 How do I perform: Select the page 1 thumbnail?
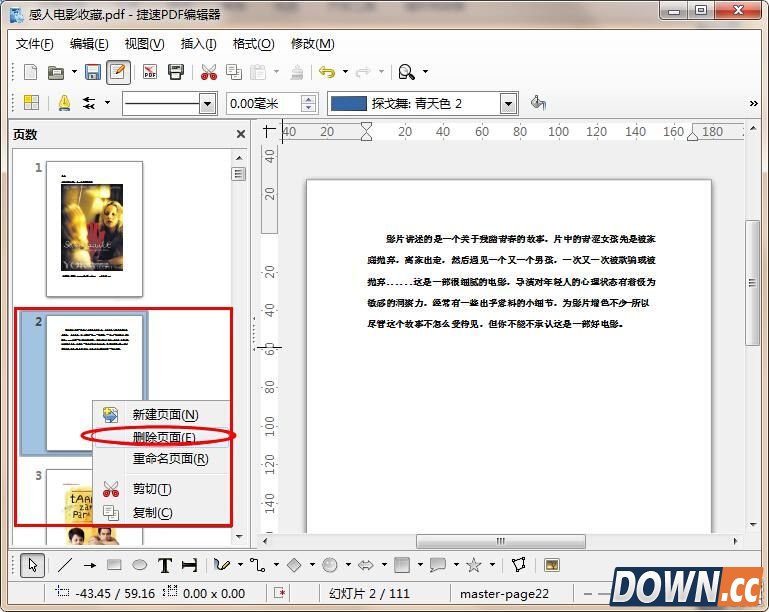[94, 228]
